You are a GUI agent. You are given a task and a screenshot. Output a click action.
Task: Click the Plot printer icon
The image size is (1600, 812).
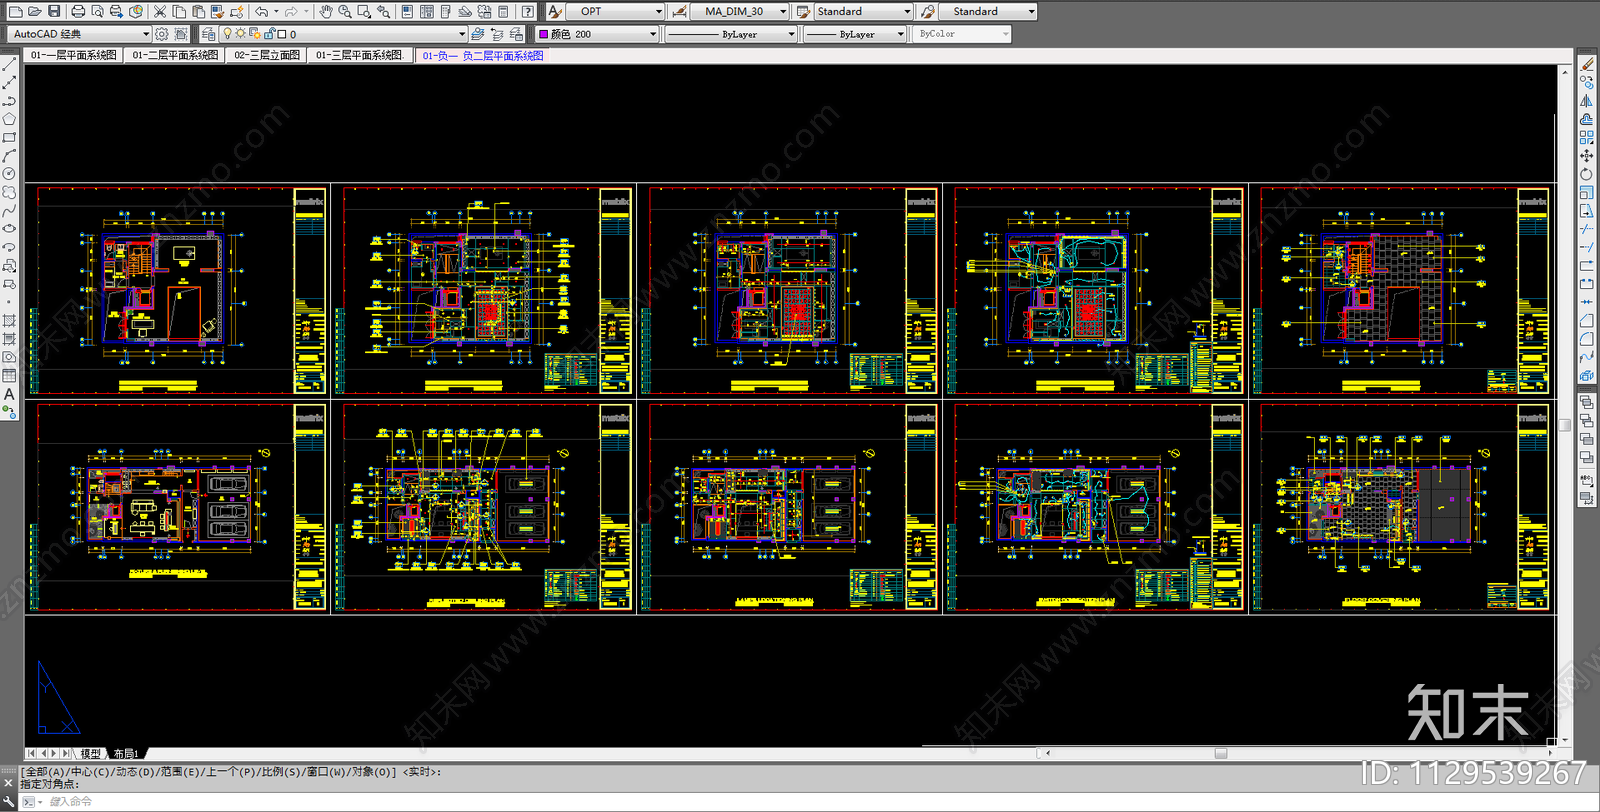[78, 12]
